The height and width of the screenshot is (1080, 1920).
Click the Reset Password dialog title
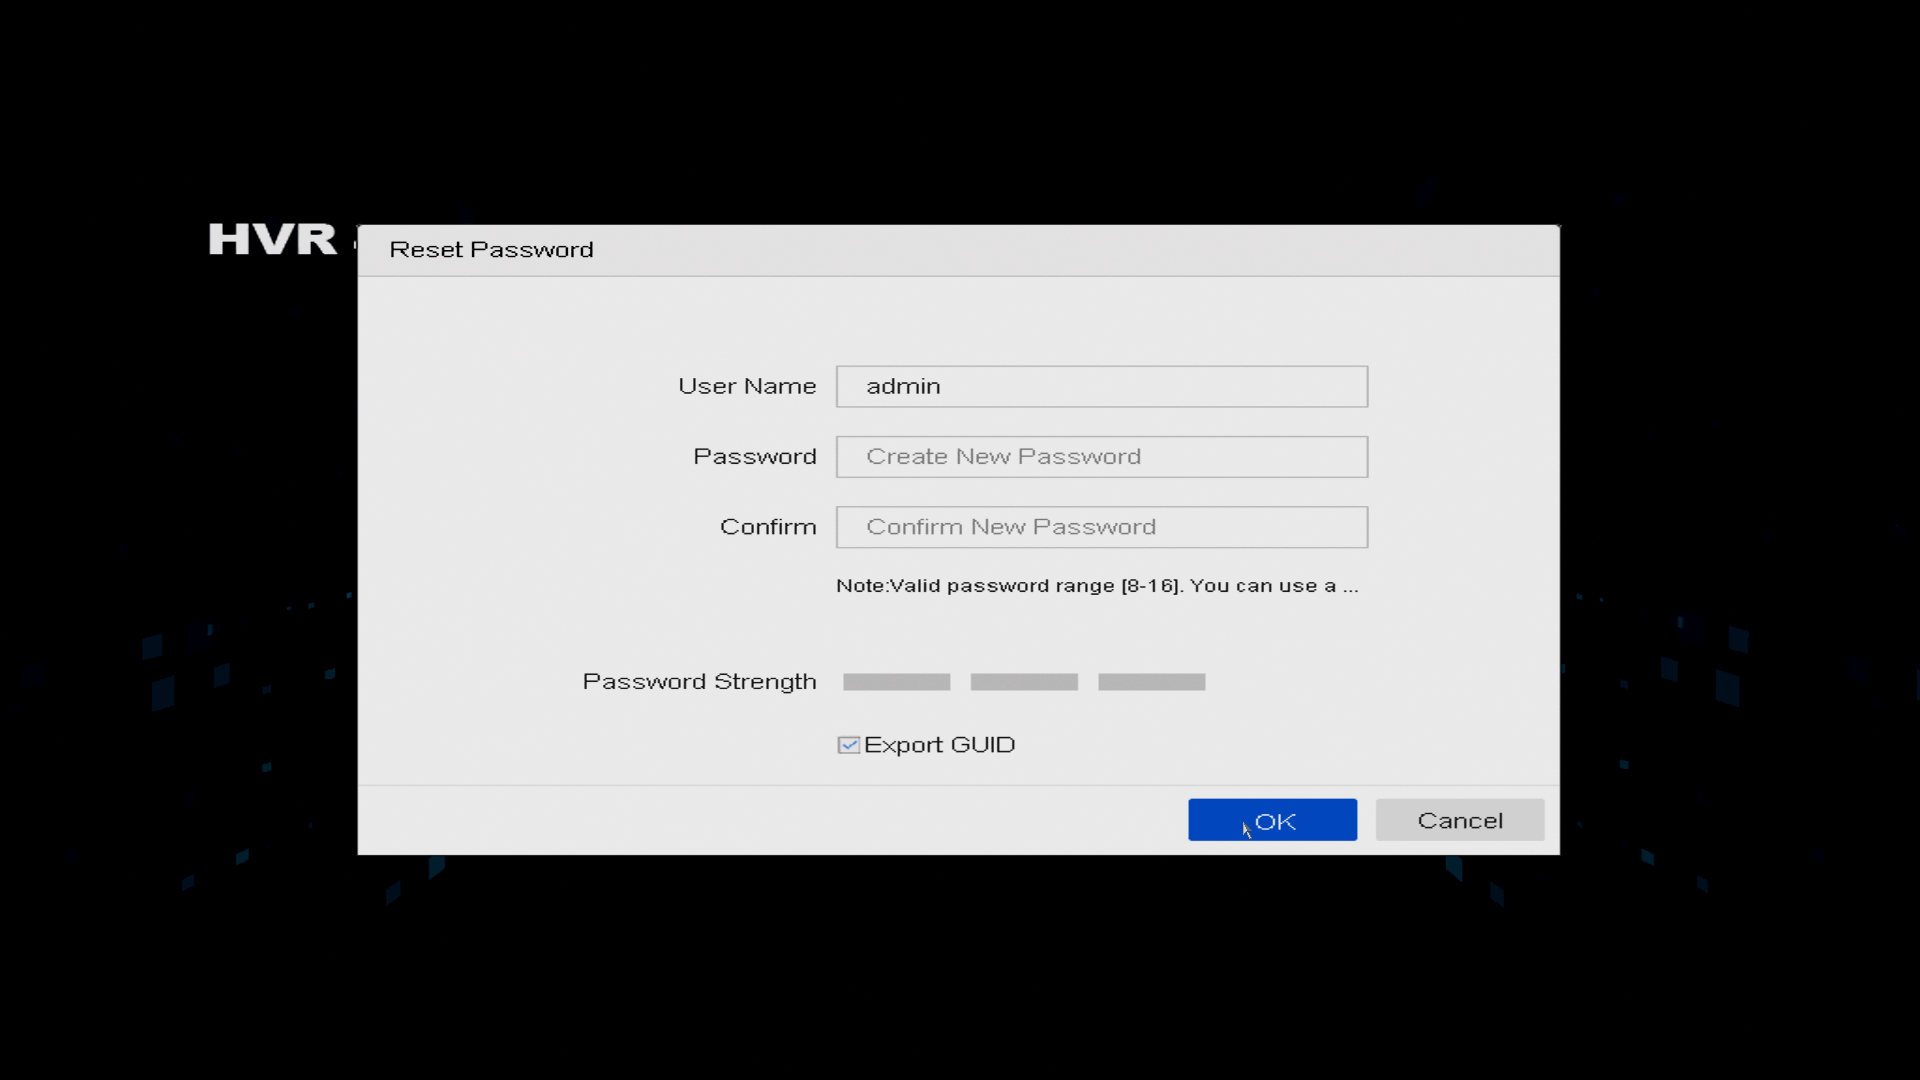[x=491, y=250]
